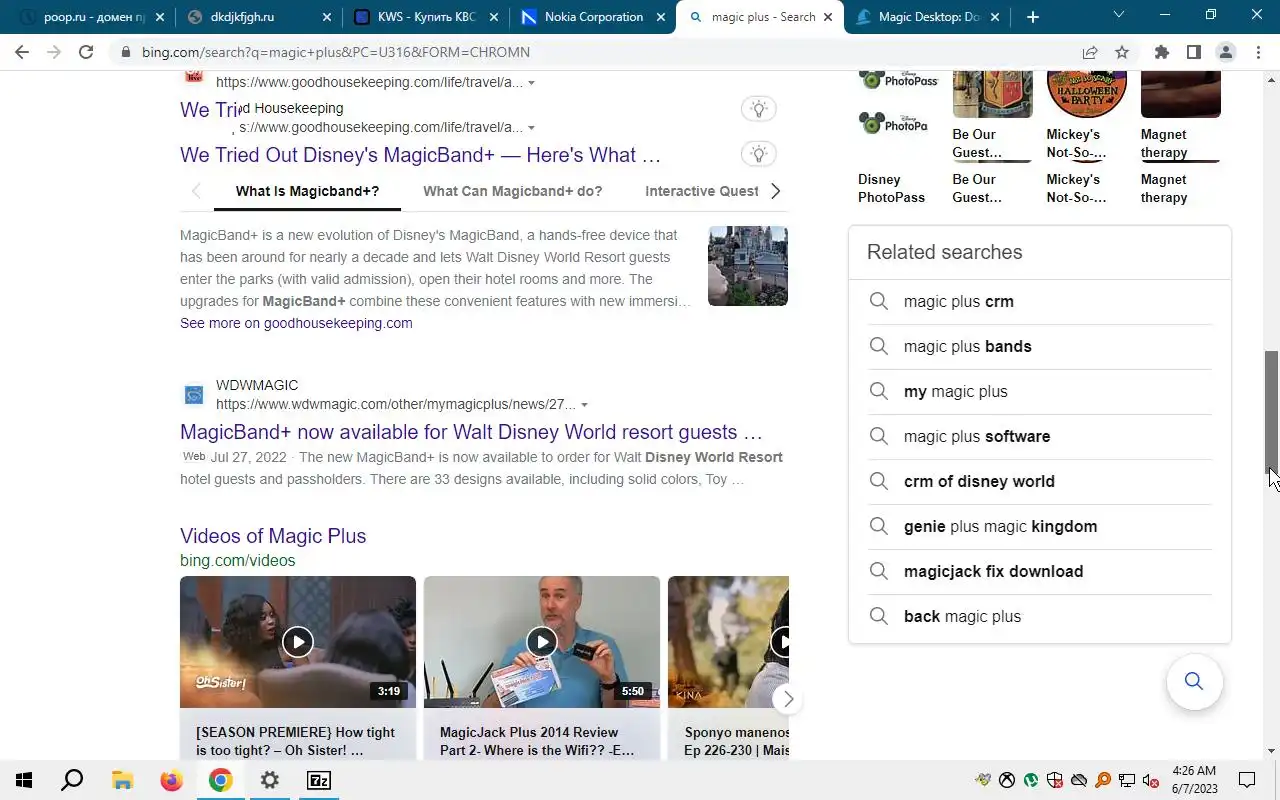
Task: Play the Oh Sister season premiere video
Action: [298, 641]
